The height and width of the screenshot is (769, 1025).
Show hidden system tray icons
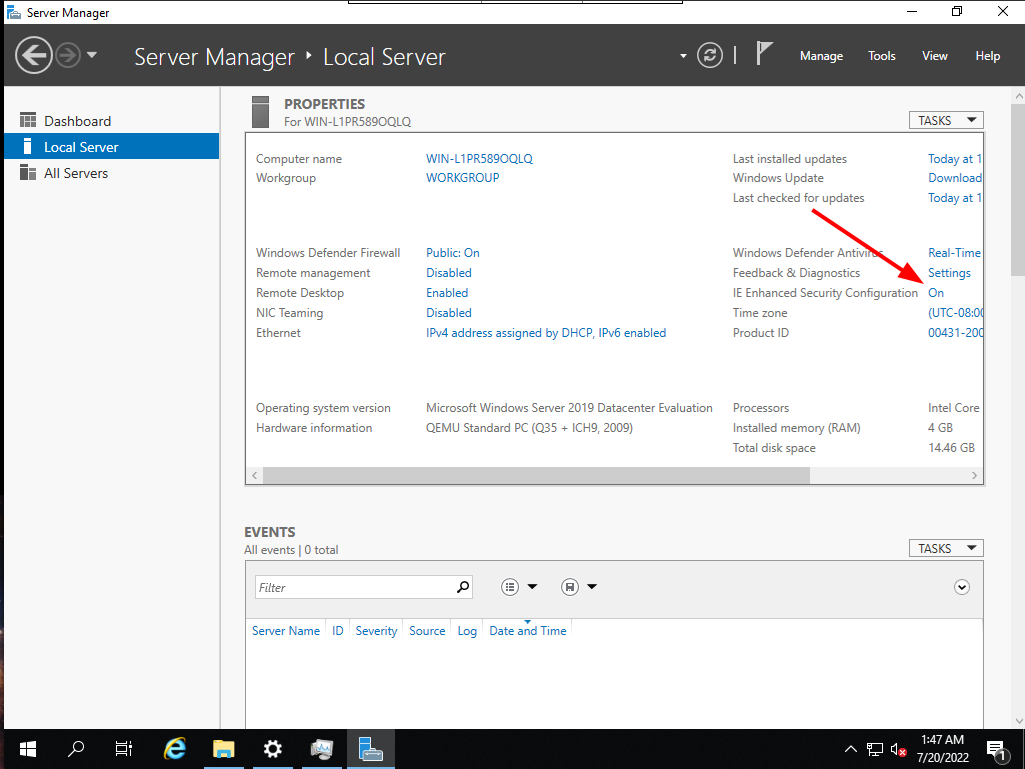850,749
